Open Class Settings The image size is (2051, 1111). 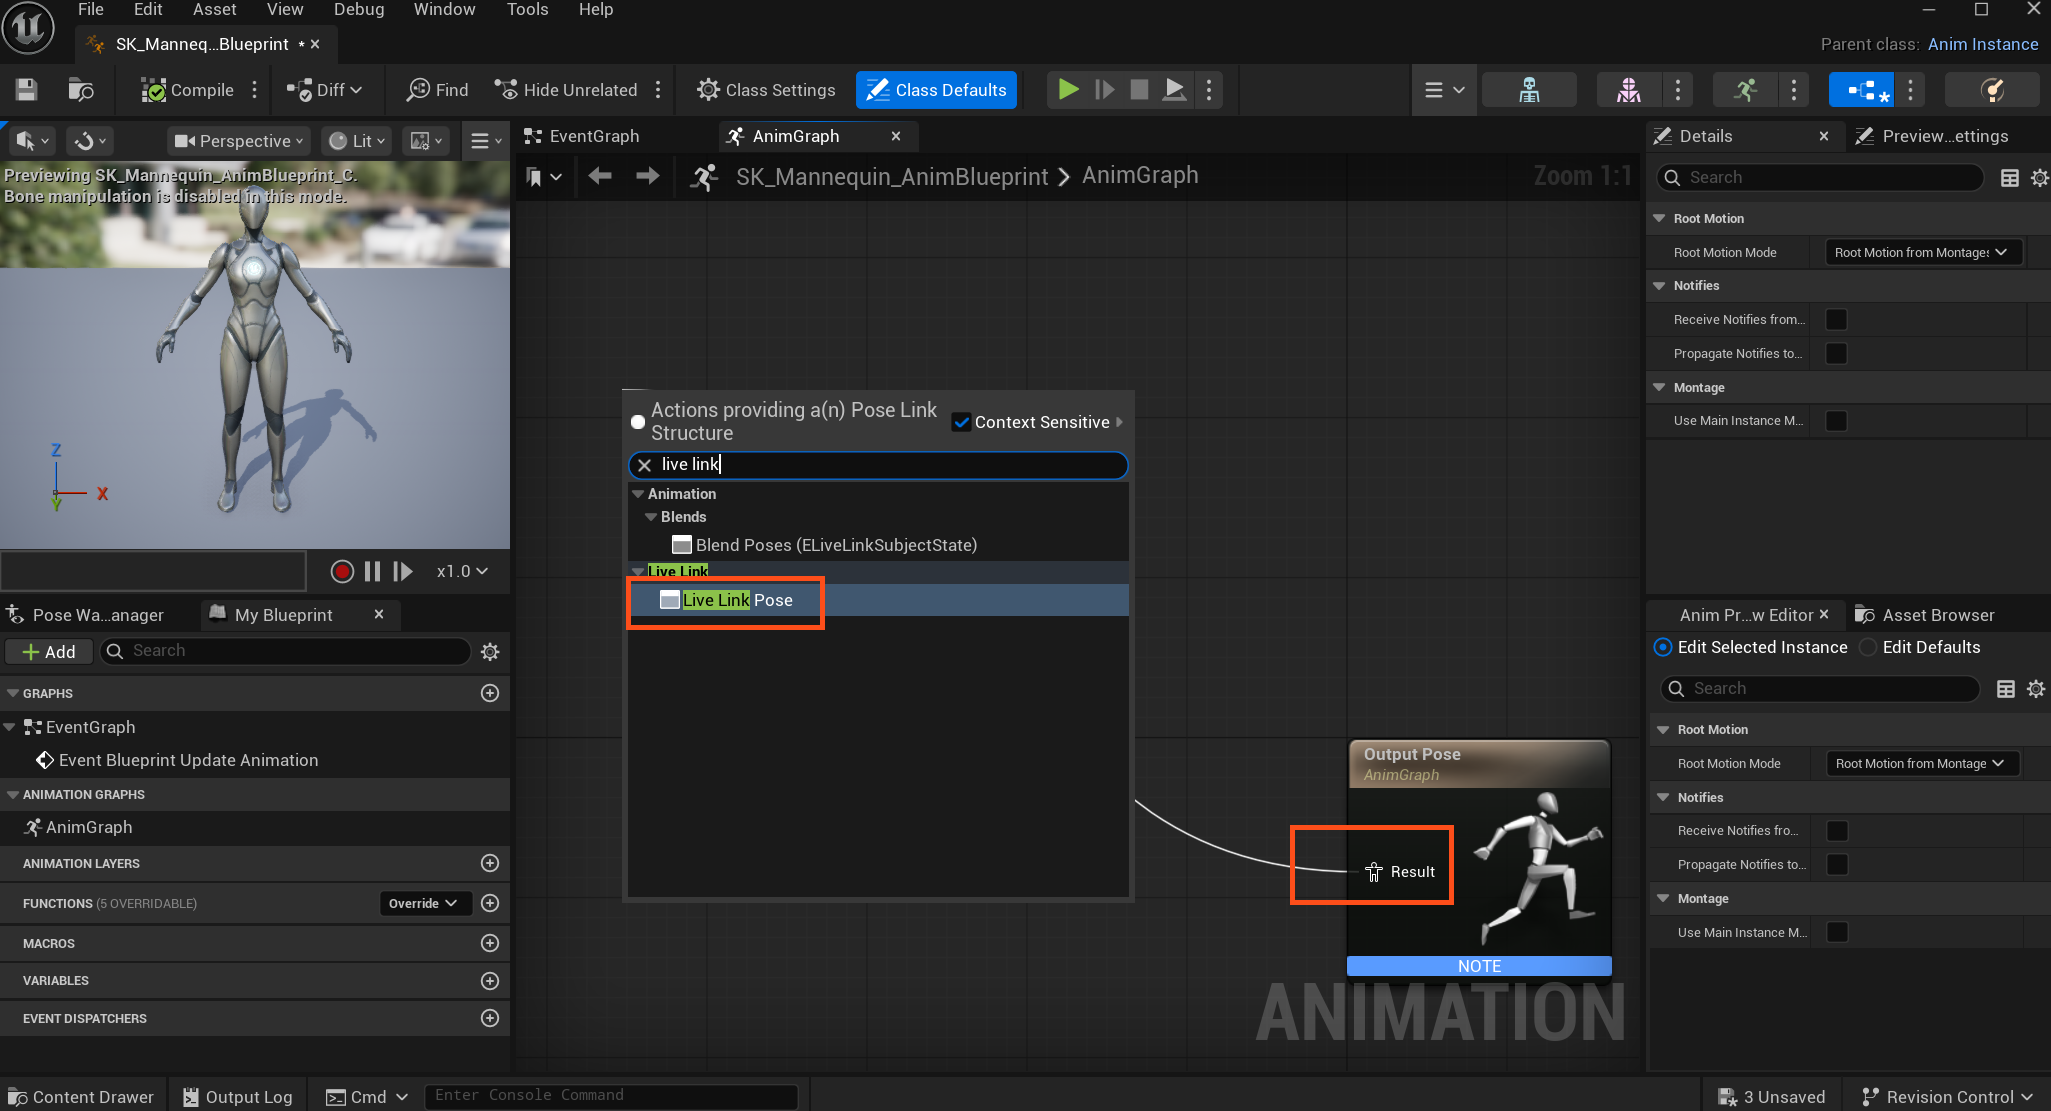[766, 90]
